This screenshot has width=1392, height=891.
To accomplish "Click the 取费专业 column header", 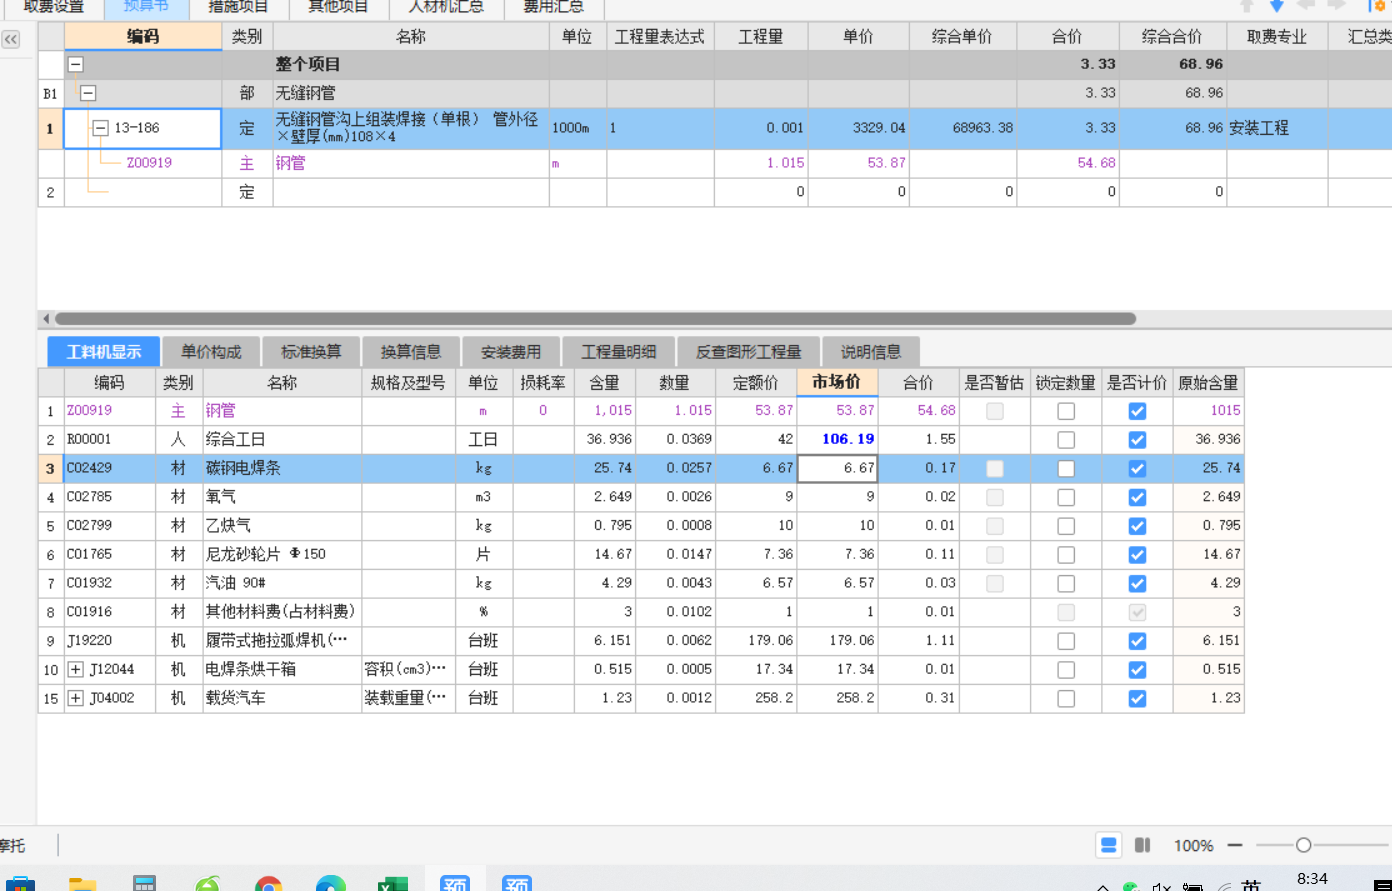I will 1277,37.
